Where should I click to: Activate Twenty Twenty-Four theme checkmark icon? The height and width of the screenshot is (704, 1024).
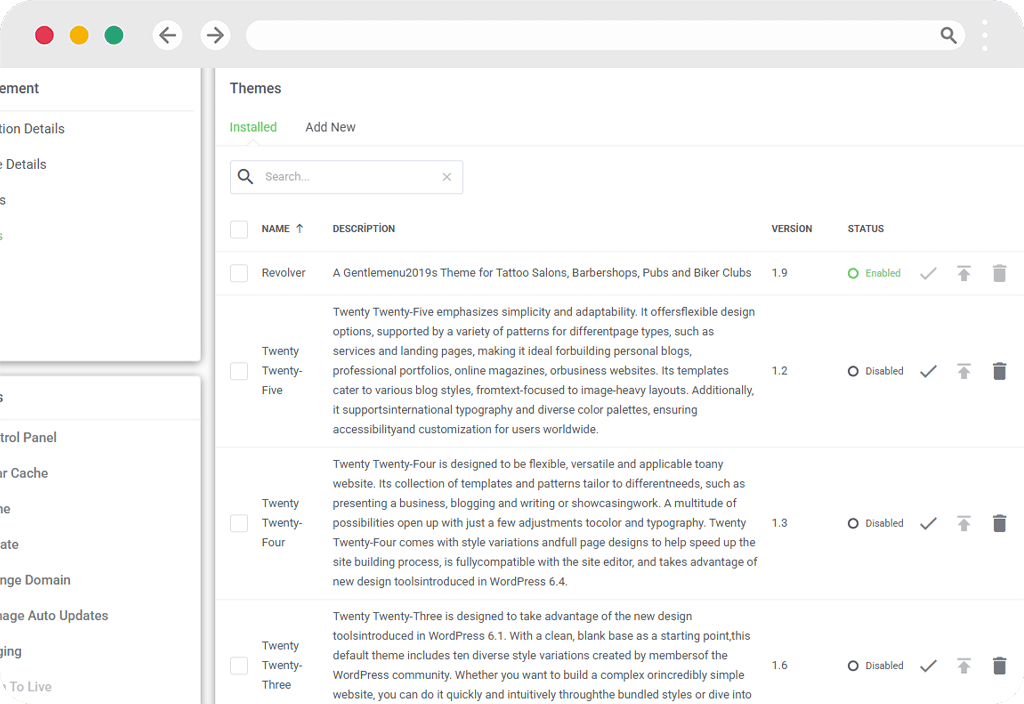[x=928, y=523]
